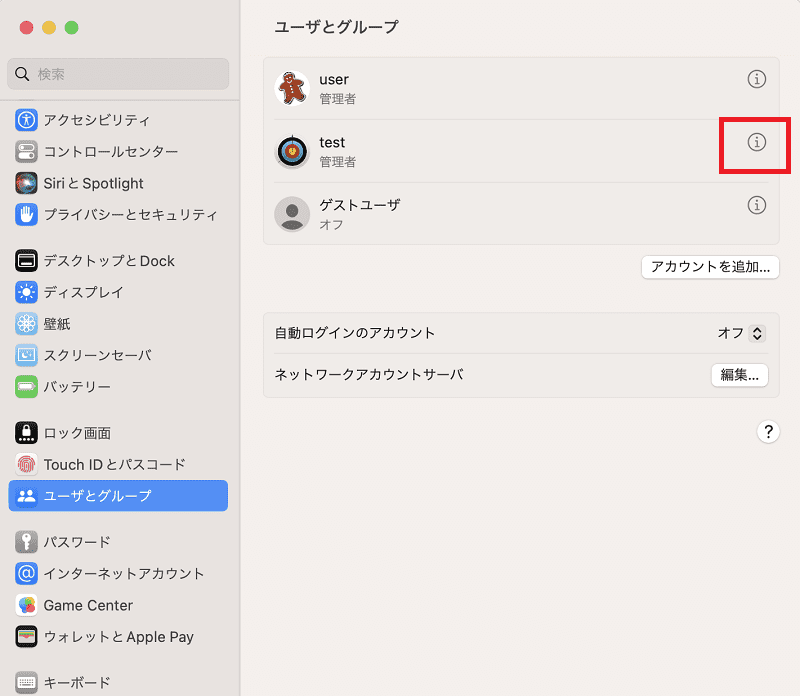This screenshot has height=696, width=800.
Task: Click the user account name text
Action: (x=334, y=80)
